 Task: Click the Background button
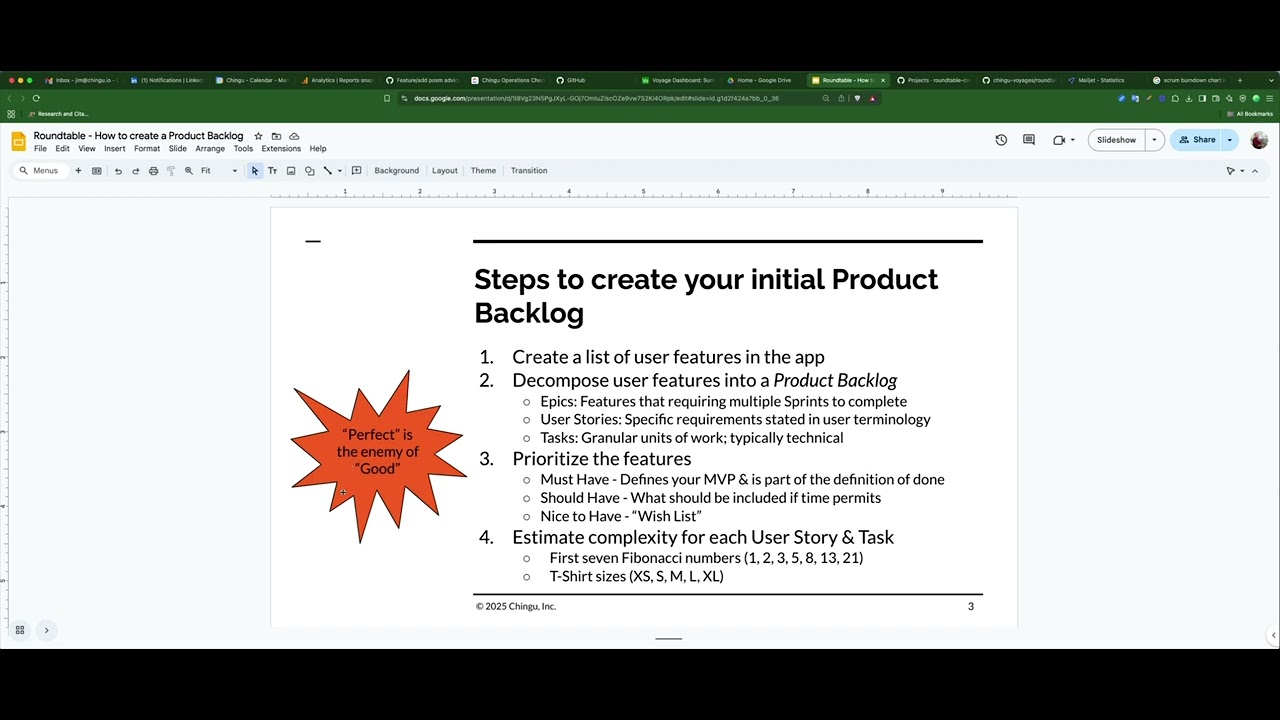click(x=397, y=171)
